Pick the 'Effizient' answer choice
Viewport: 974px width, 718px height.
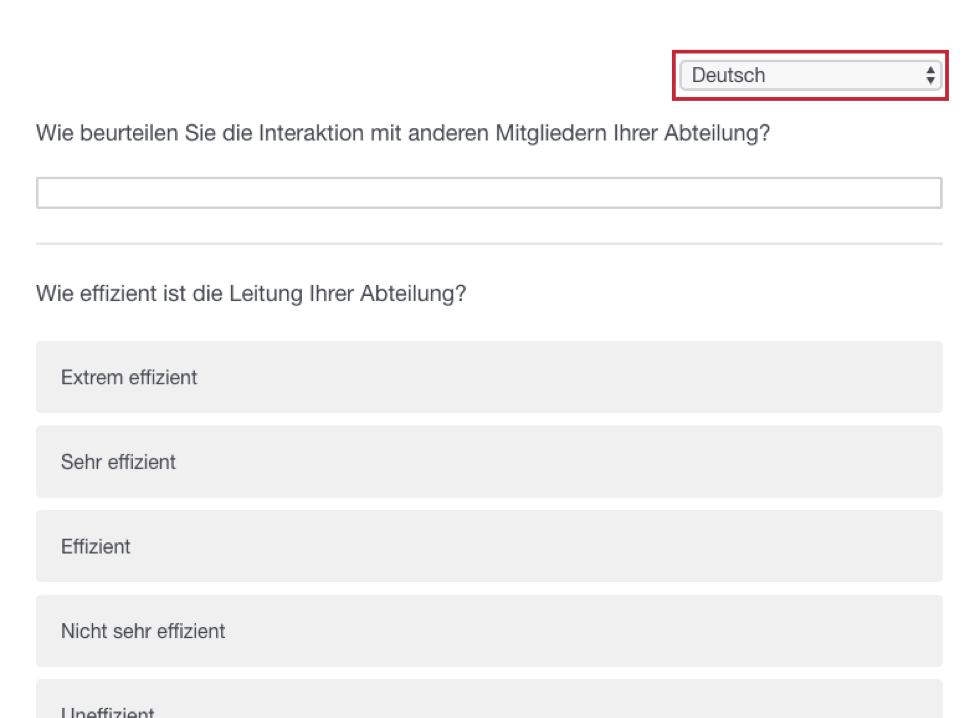(489, 546)
